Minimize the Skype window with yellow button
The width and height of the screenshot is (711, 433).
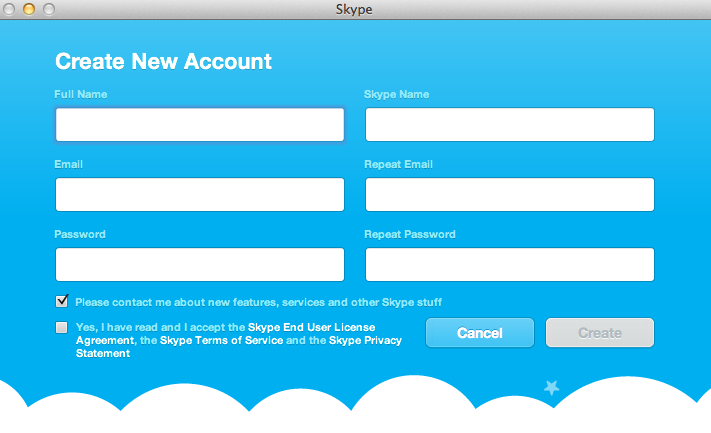point(29,9)
